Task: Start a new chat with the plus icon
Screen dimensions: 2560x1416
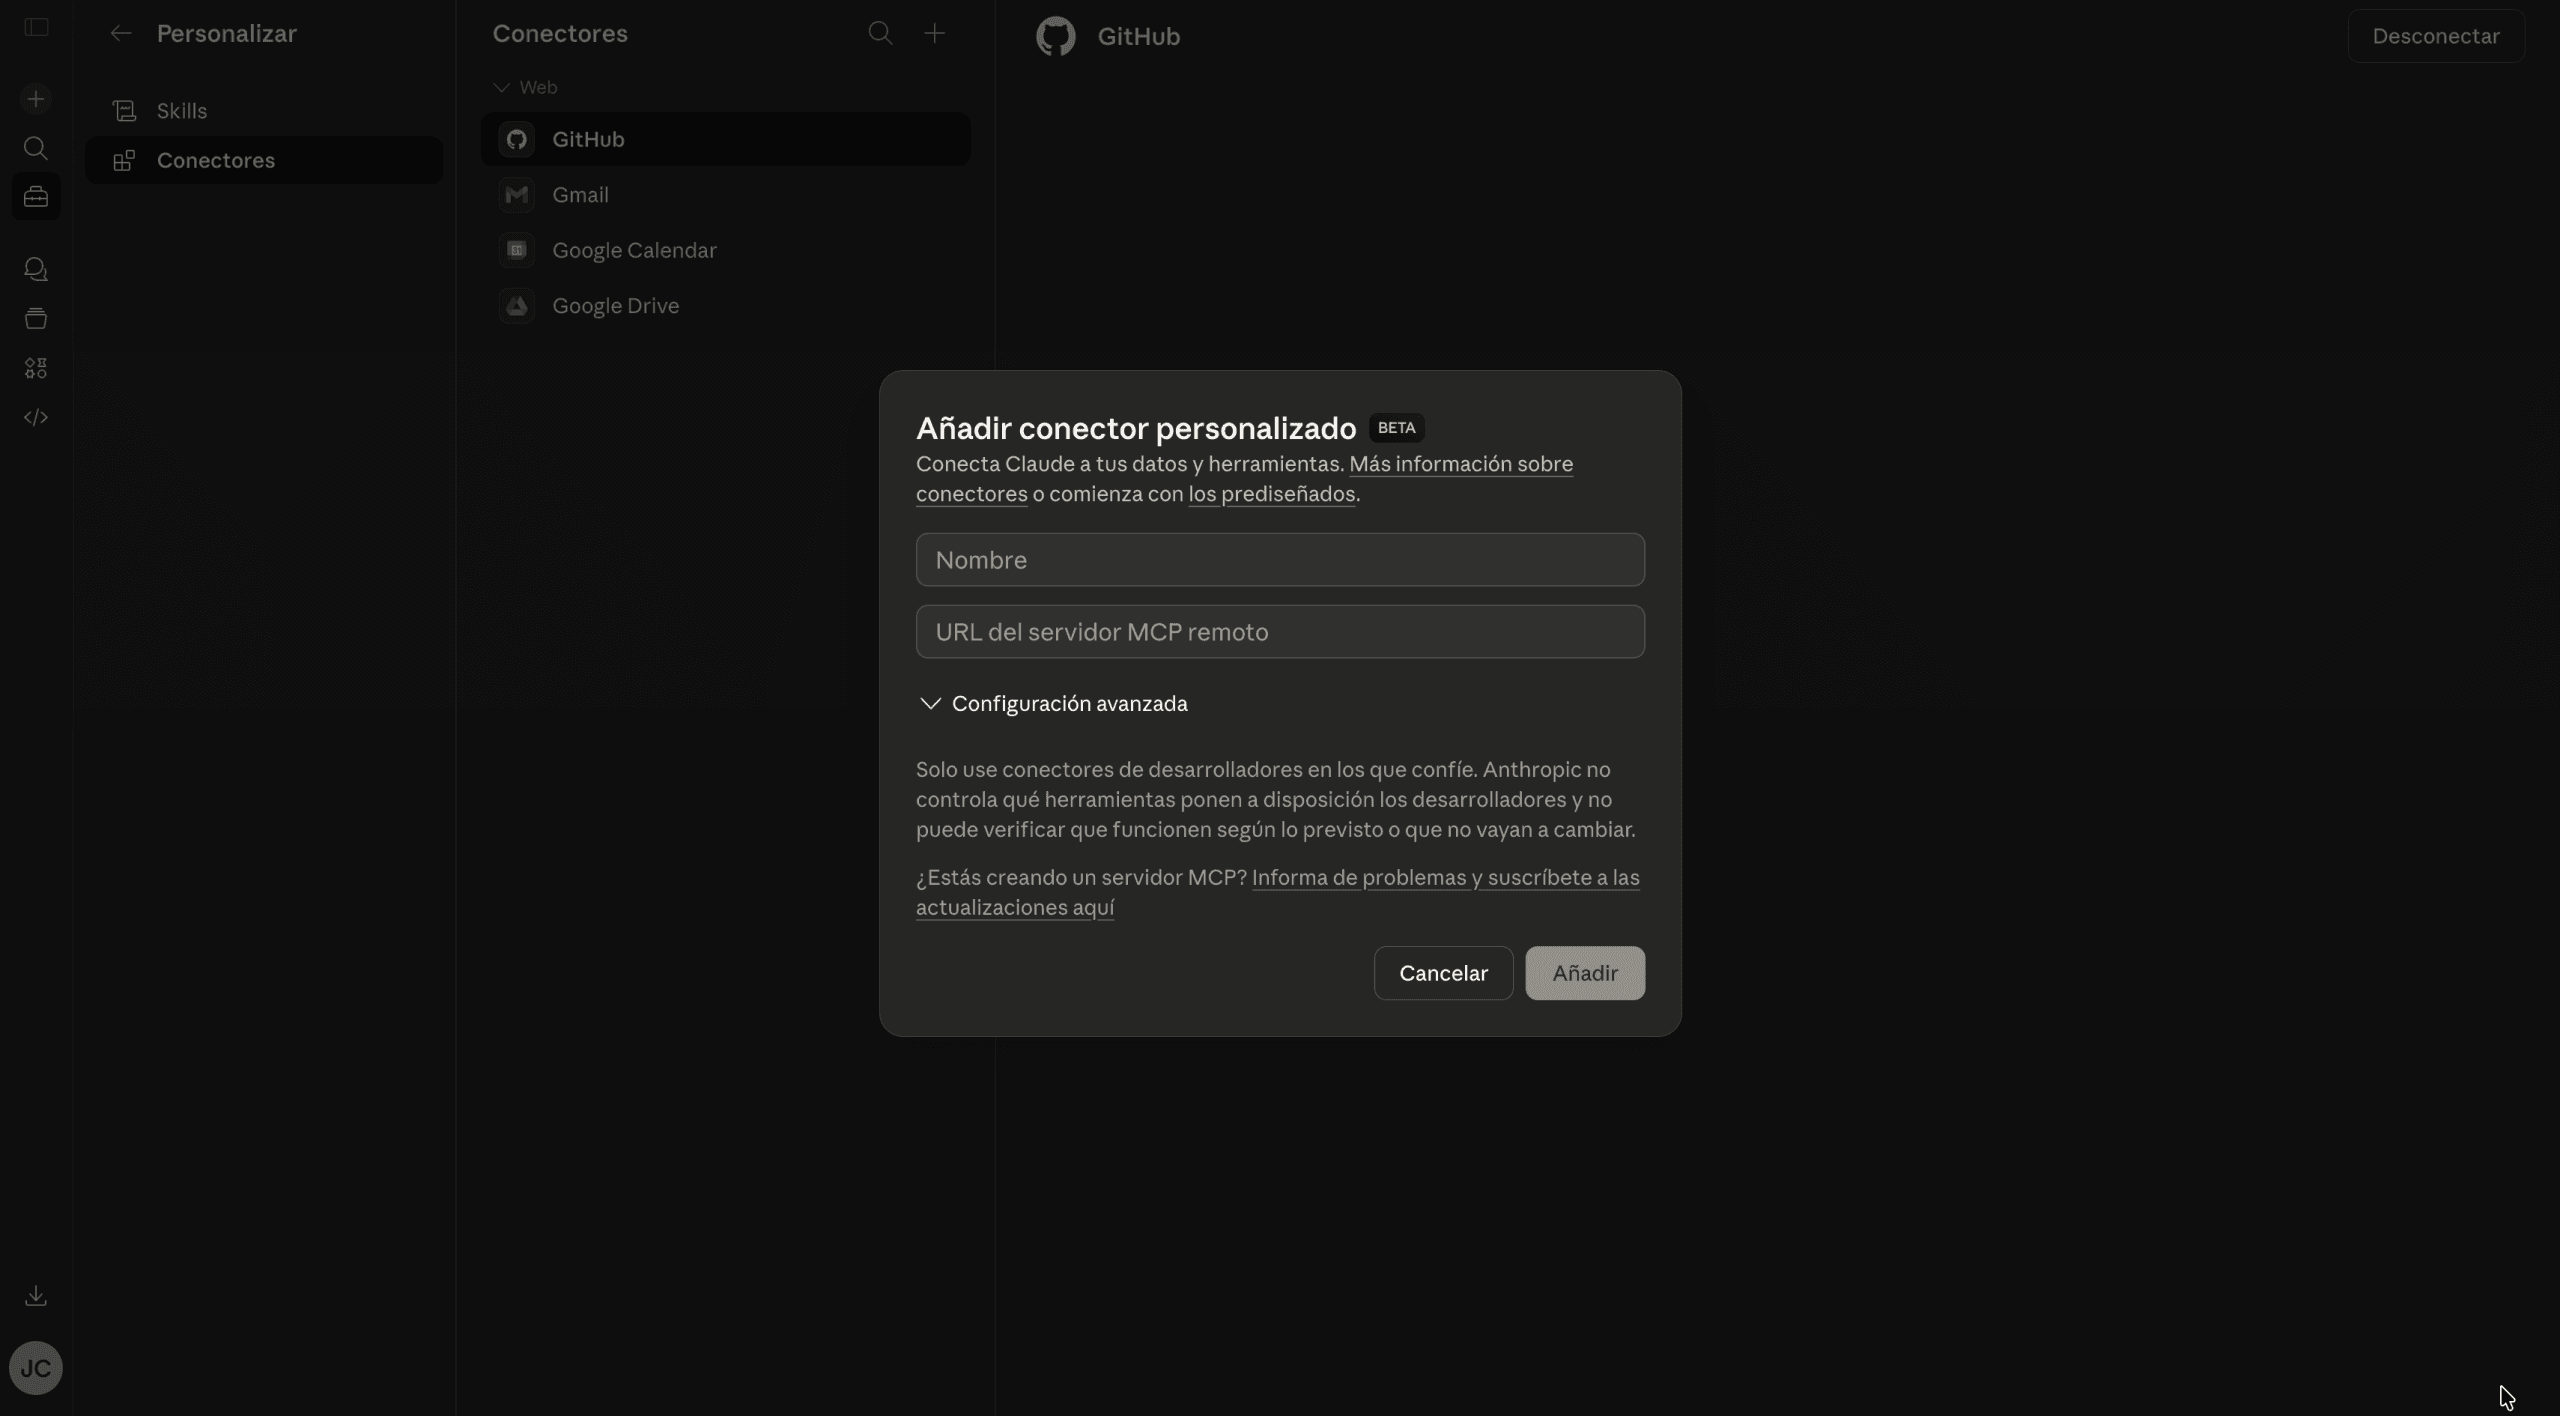Action: pos(36,98)
